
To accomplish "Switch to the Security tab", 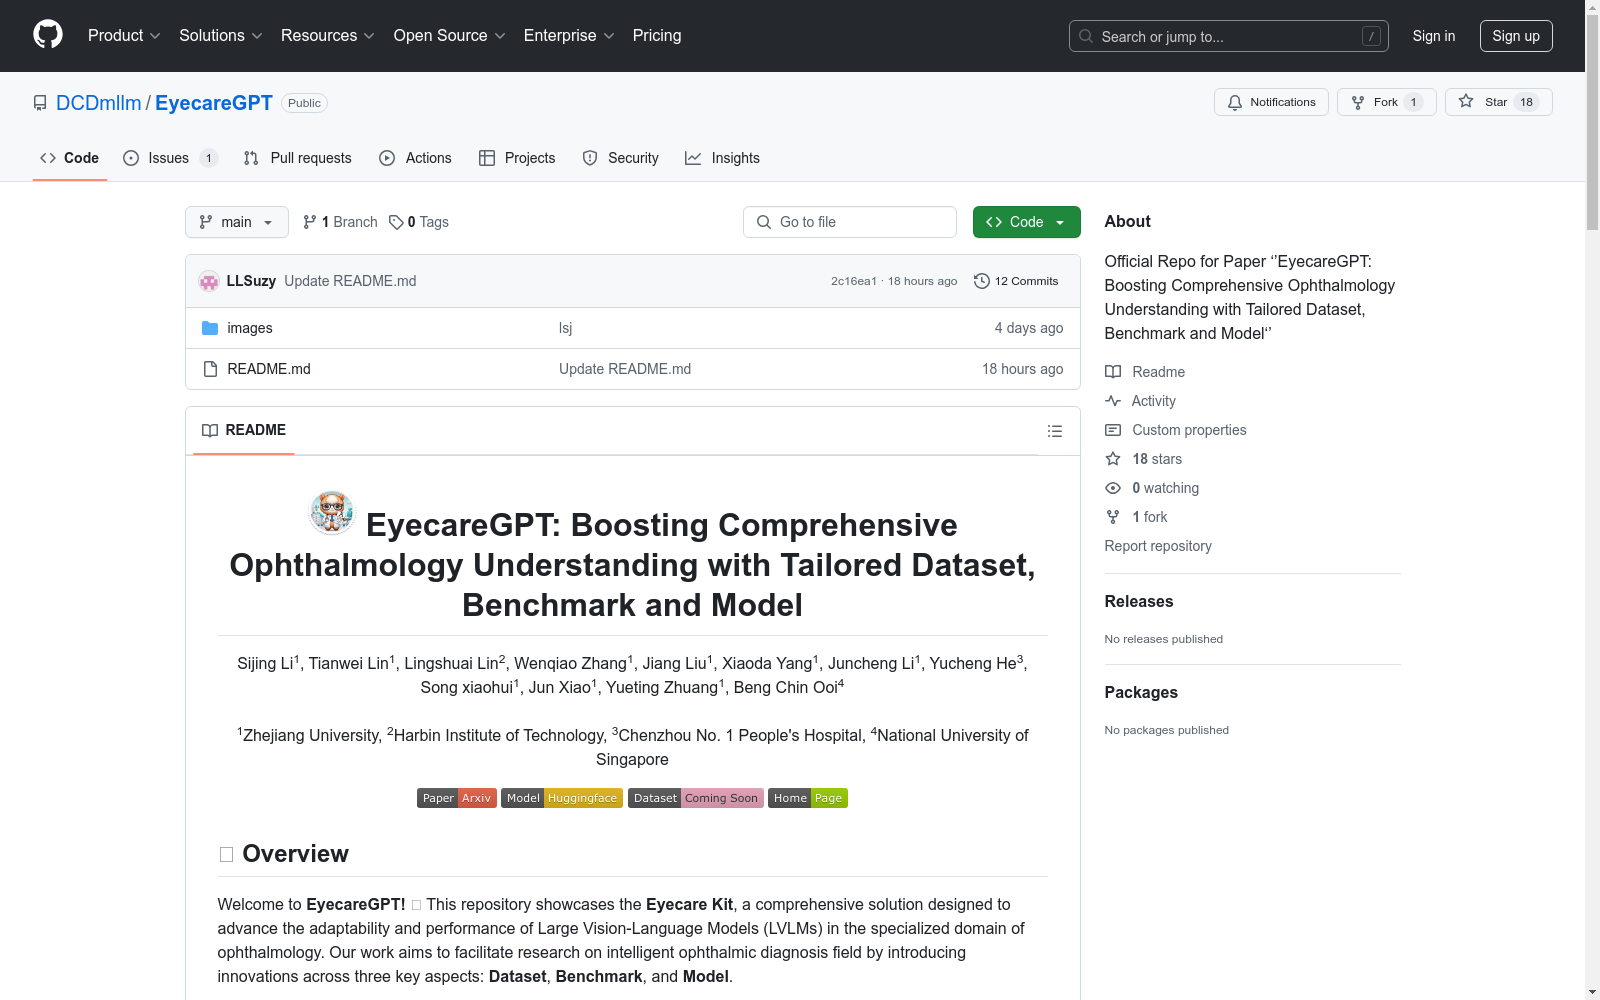I will coord(620,158).
